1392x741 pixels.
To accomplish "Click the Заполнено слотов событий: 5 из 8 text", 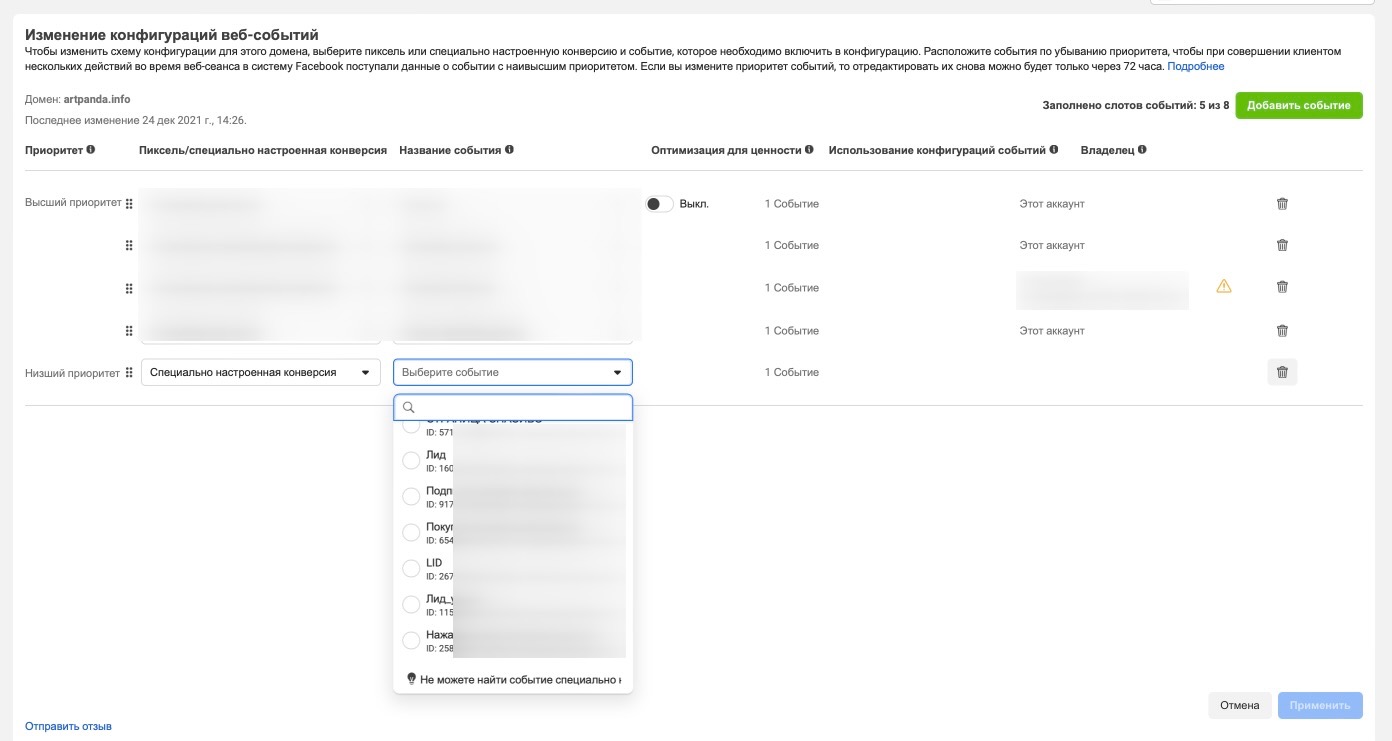I will (x=1136, y=105).
